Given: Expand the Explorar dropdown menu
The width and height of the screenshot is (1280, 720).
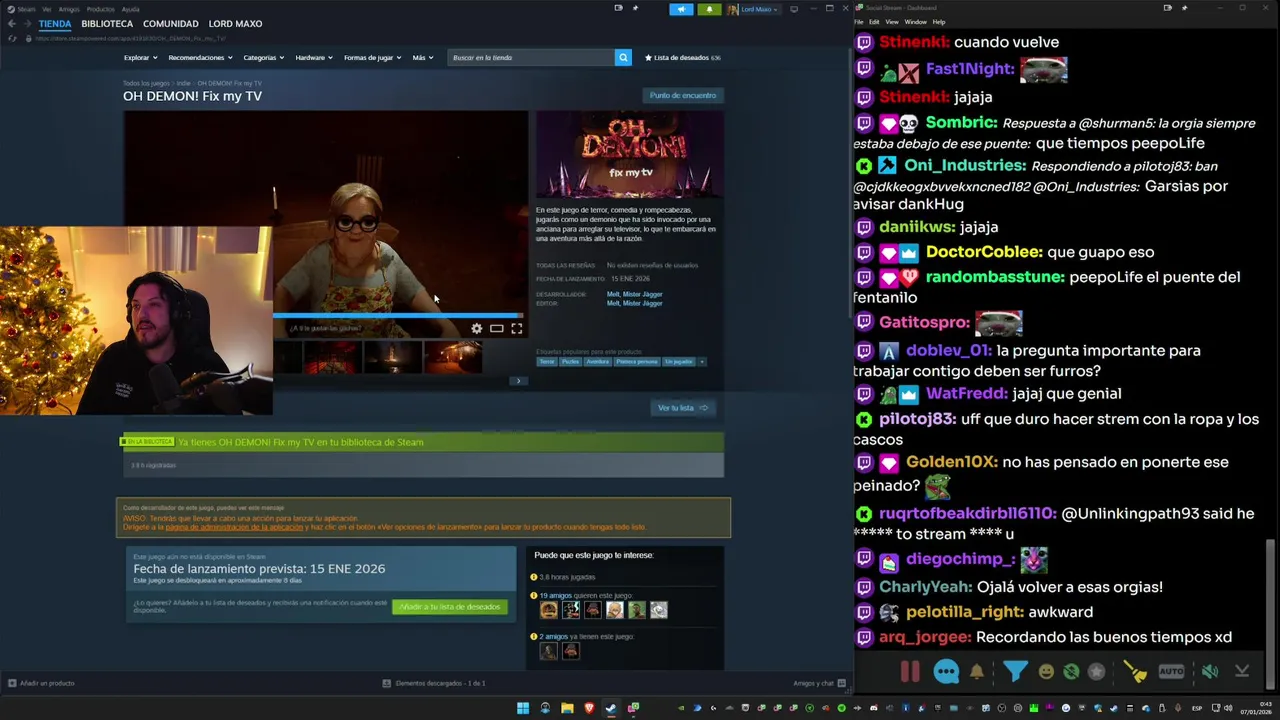Looking at the screenshot, I should tap(139, 57).
